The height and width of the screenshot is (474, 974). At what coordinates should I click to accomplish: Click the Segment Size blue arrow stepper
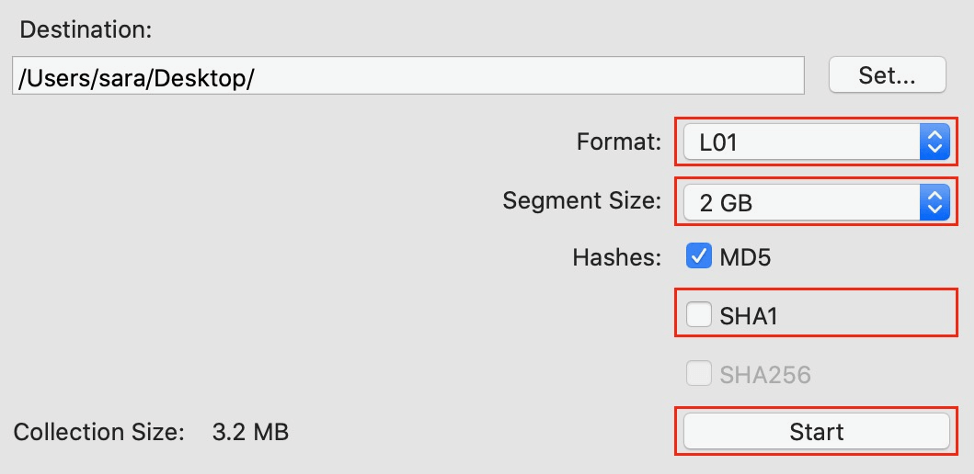pyautogui.click(x=932, y=203)
